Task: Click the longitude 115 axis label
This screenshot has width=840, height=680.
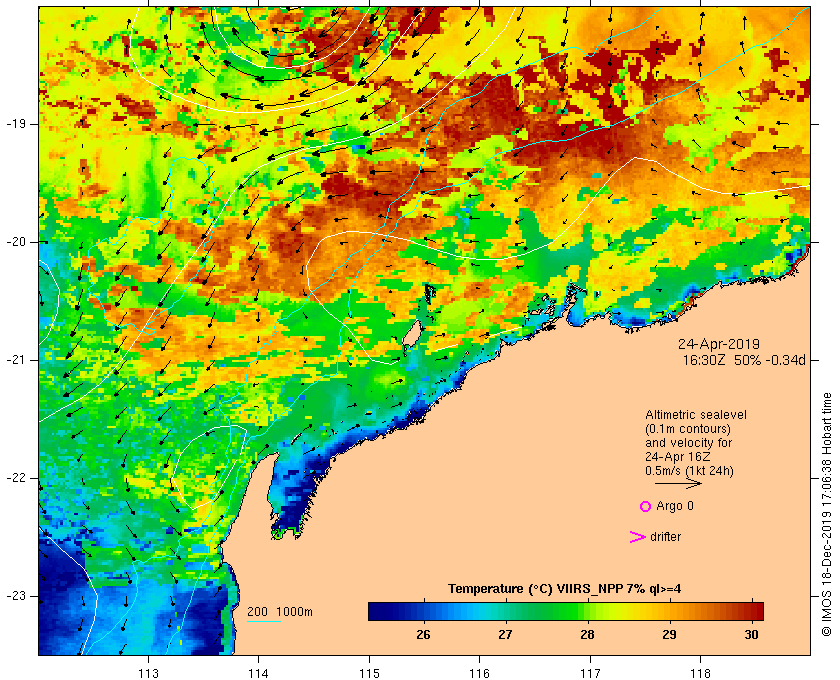Action: 369,674
